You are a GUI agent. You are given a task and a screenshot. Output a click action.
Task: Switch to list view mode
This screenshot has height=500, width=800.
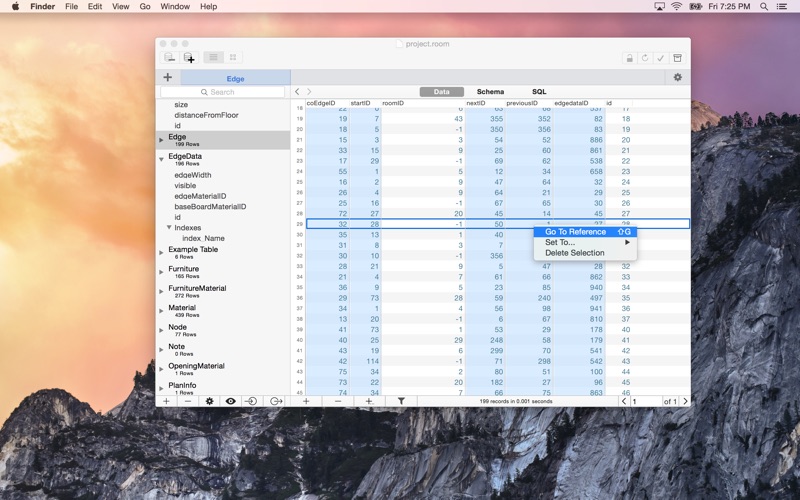pyautogui.click(x=213, y=58)
